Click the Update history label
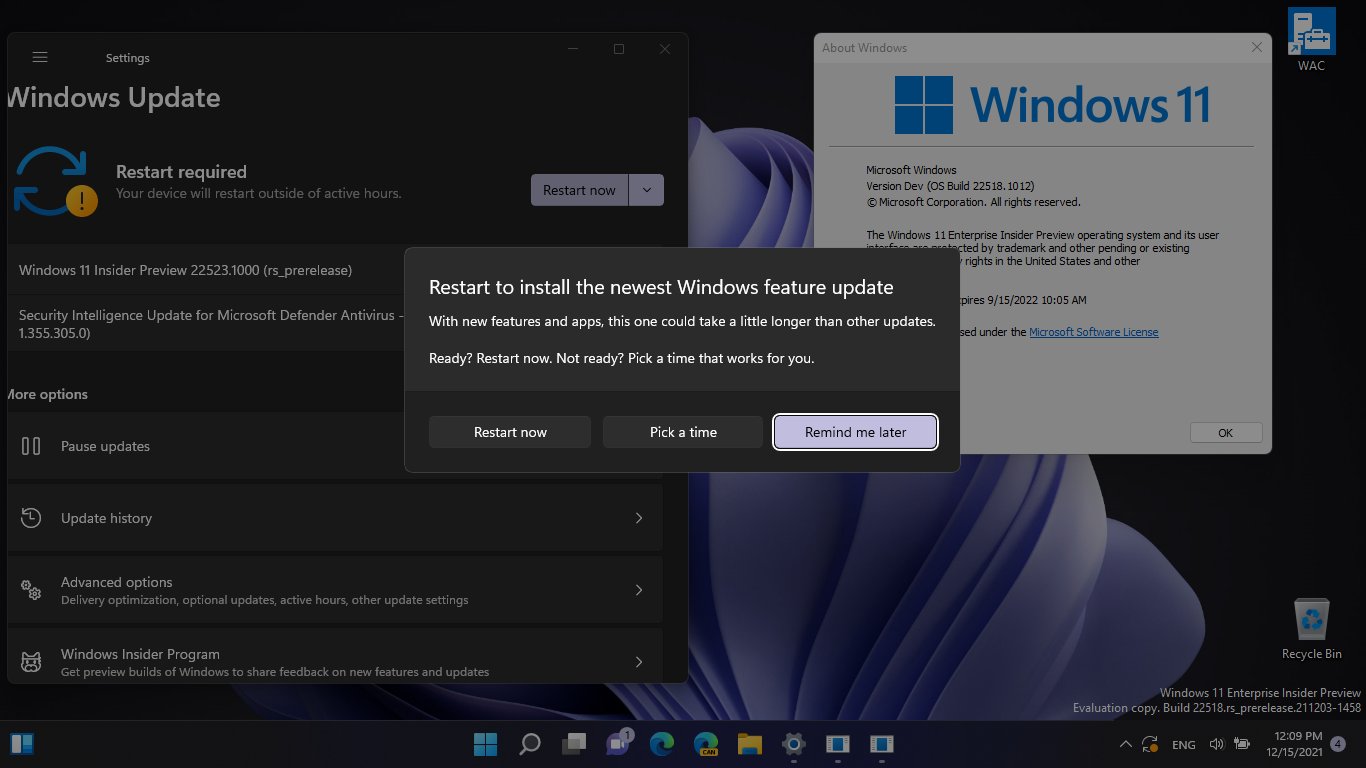This screenshot has height=768, width=1366. (106, 518)
